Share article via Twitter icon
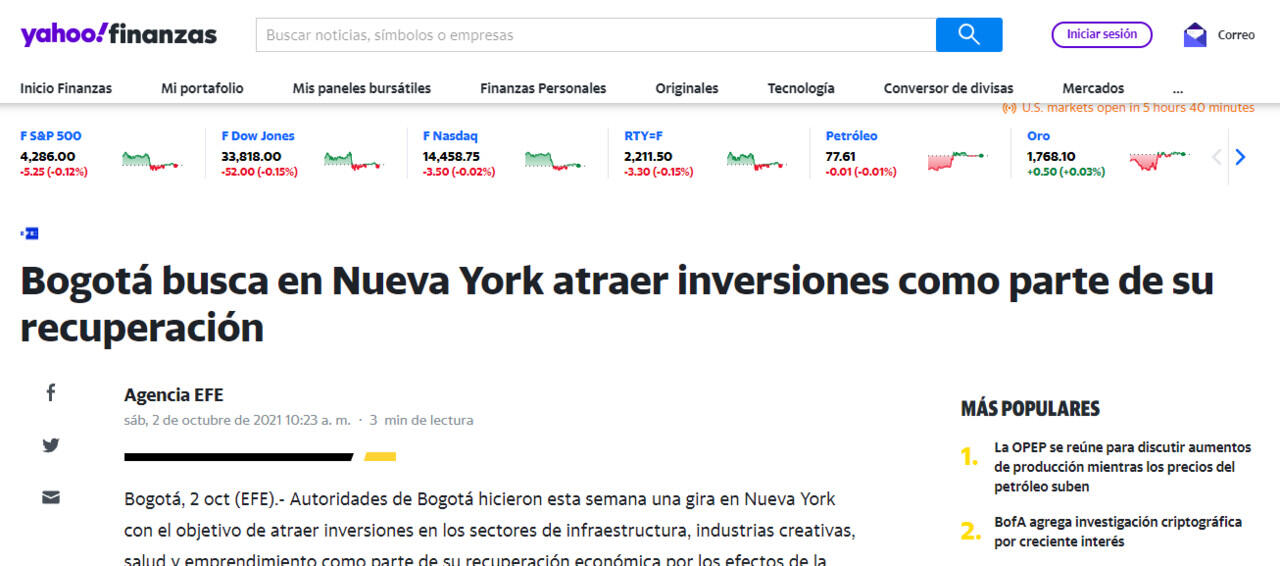 point(51,445)
